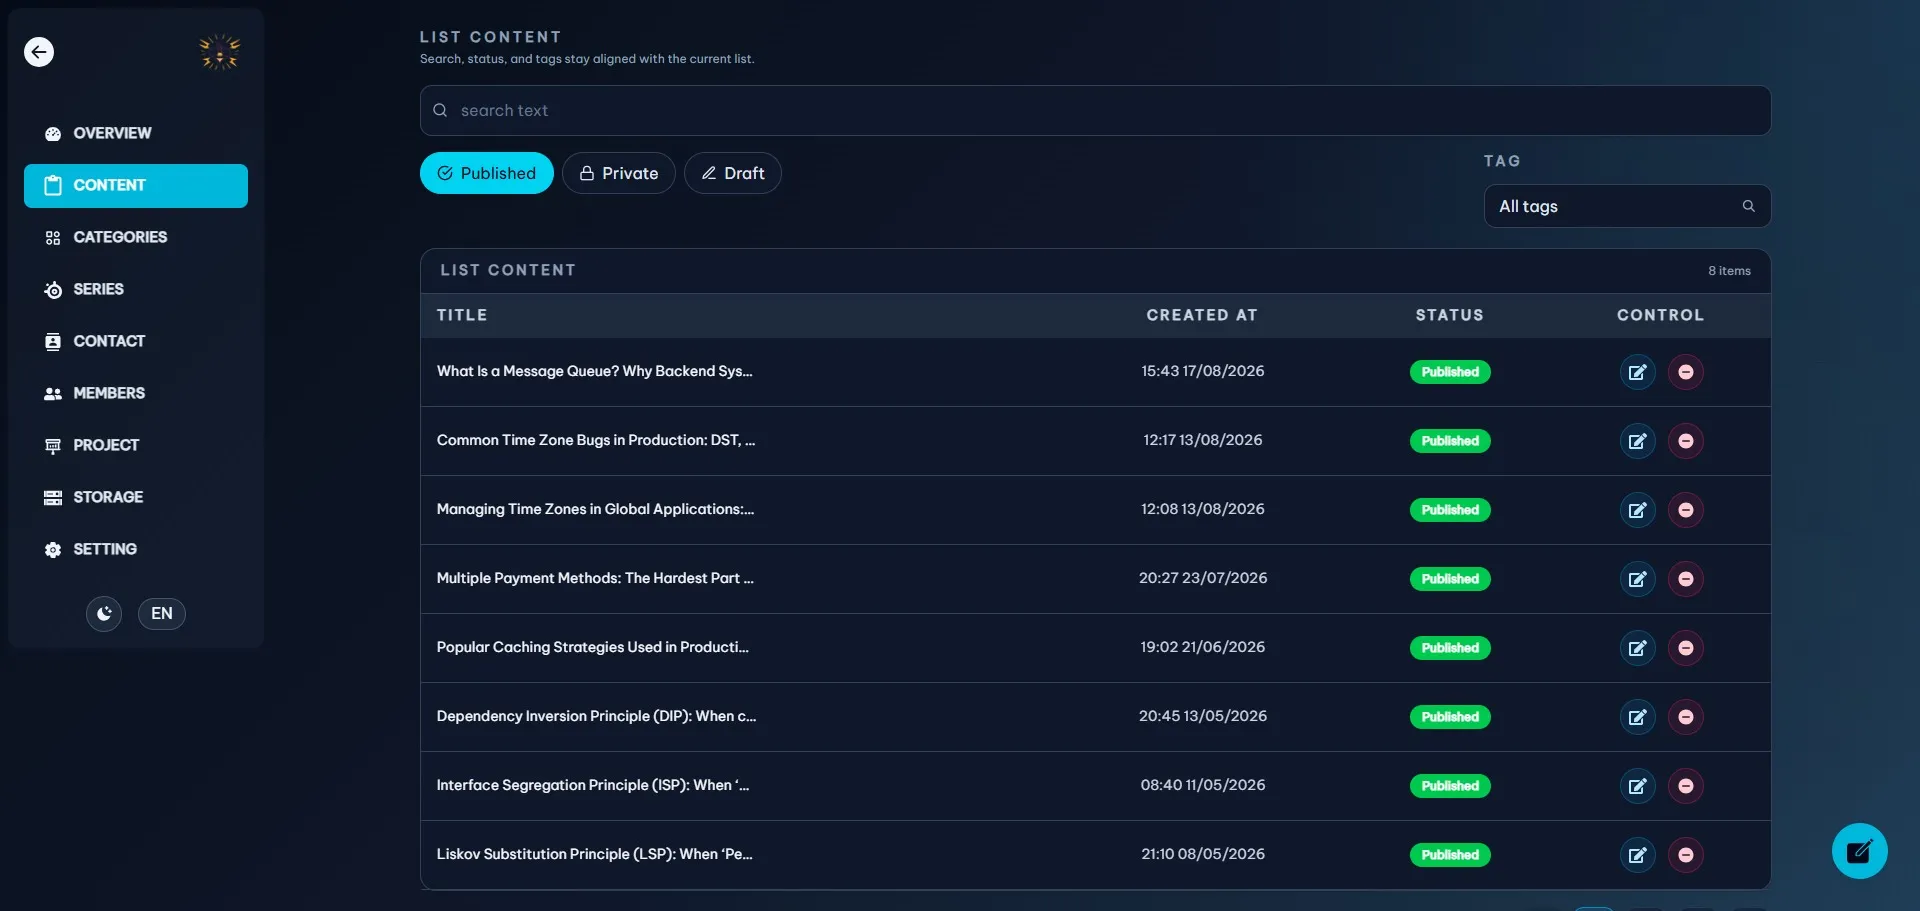Click floating create new content button
This screenshot has height=911, width=1920.
(1860, 852)
